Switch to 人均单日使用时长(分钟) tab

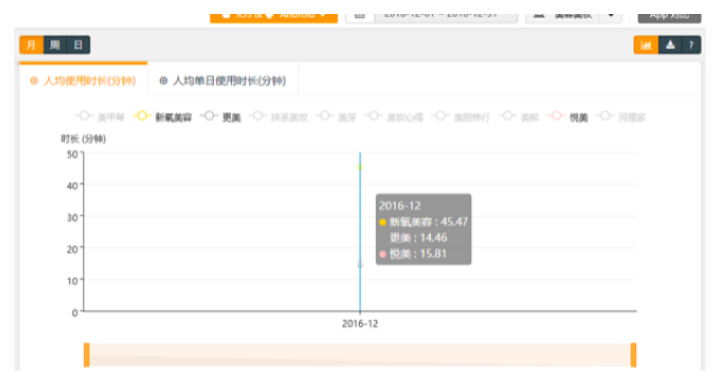223,81
